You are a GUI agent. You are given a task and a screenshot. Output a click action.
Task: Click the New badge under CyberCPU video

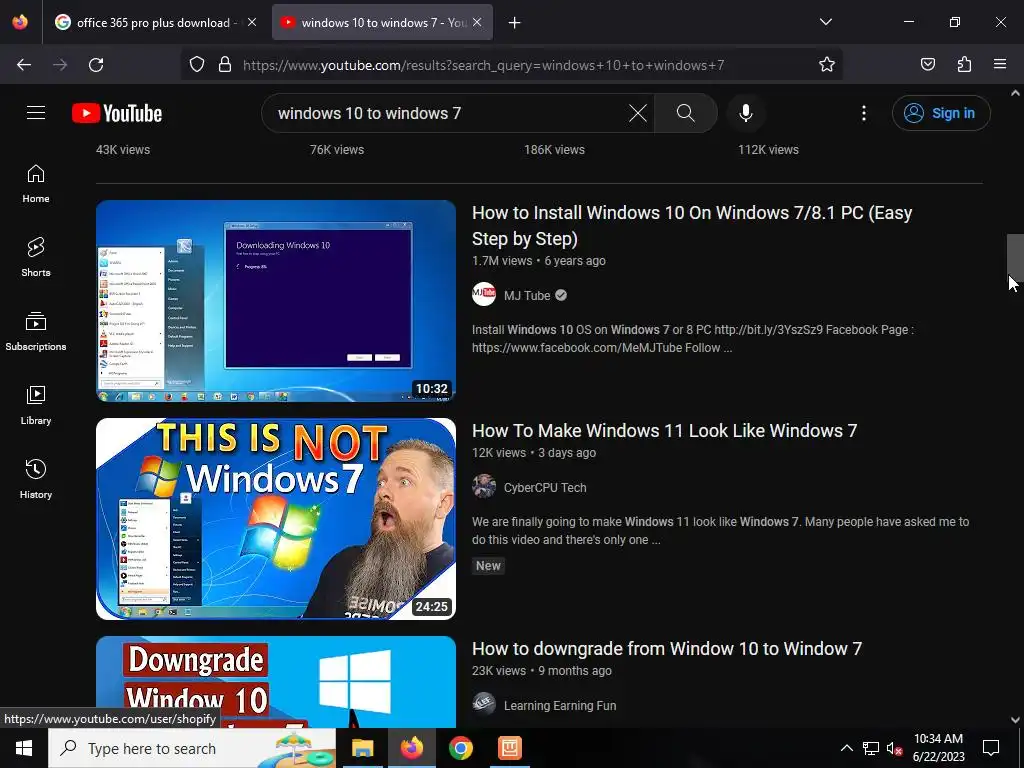[488, 566]
